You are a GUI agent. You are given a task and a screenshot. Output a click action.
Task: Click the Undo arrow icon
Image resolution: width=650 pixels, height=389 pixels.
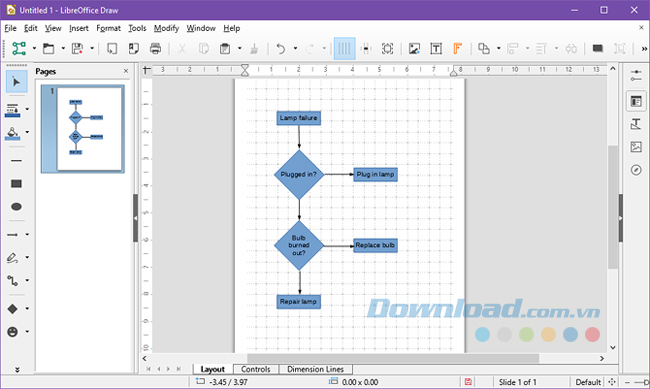point(281,49)
